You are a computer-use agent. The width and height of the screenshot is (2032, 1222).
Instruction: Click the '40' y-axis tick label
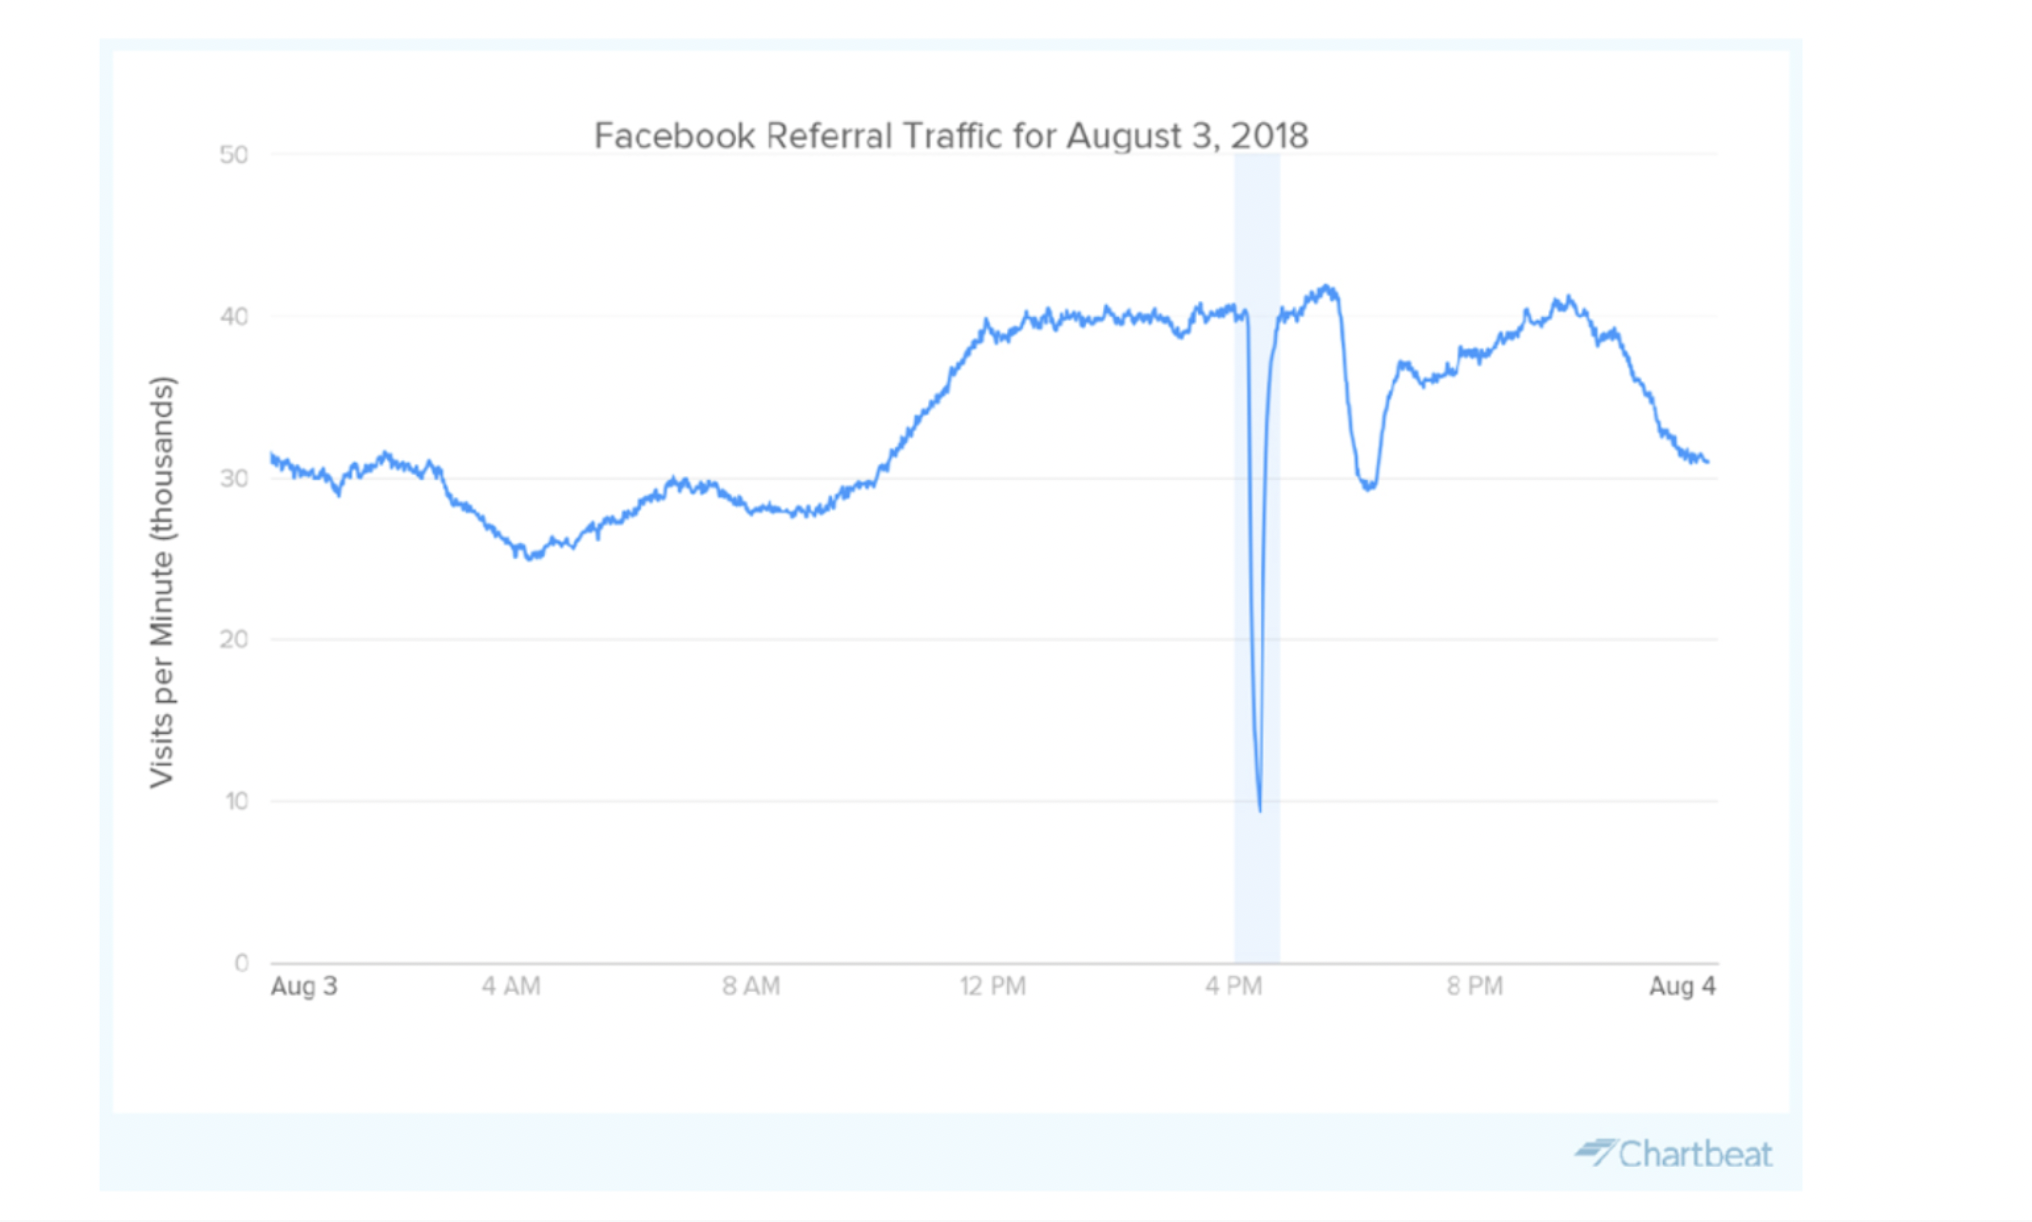point(233,317)
